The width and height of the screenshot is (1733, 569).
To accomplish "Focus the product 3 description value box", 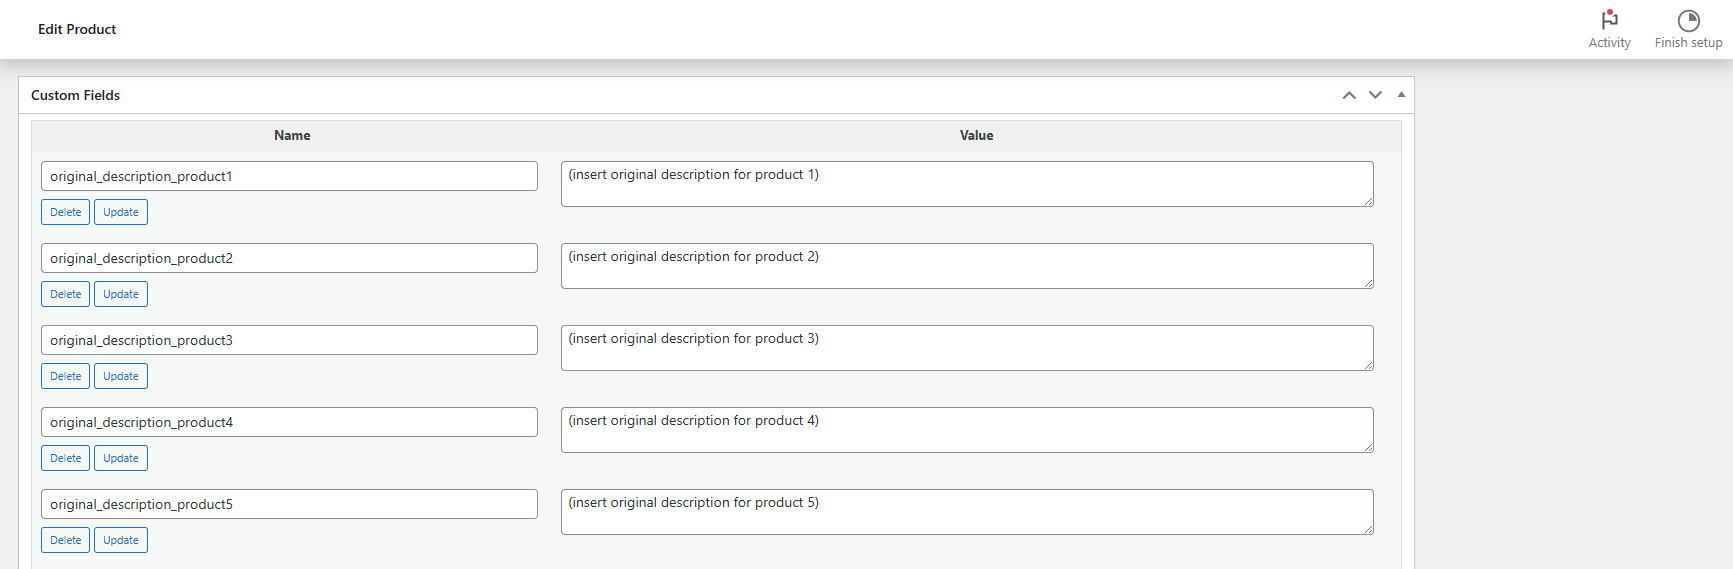I will [966, 348].
